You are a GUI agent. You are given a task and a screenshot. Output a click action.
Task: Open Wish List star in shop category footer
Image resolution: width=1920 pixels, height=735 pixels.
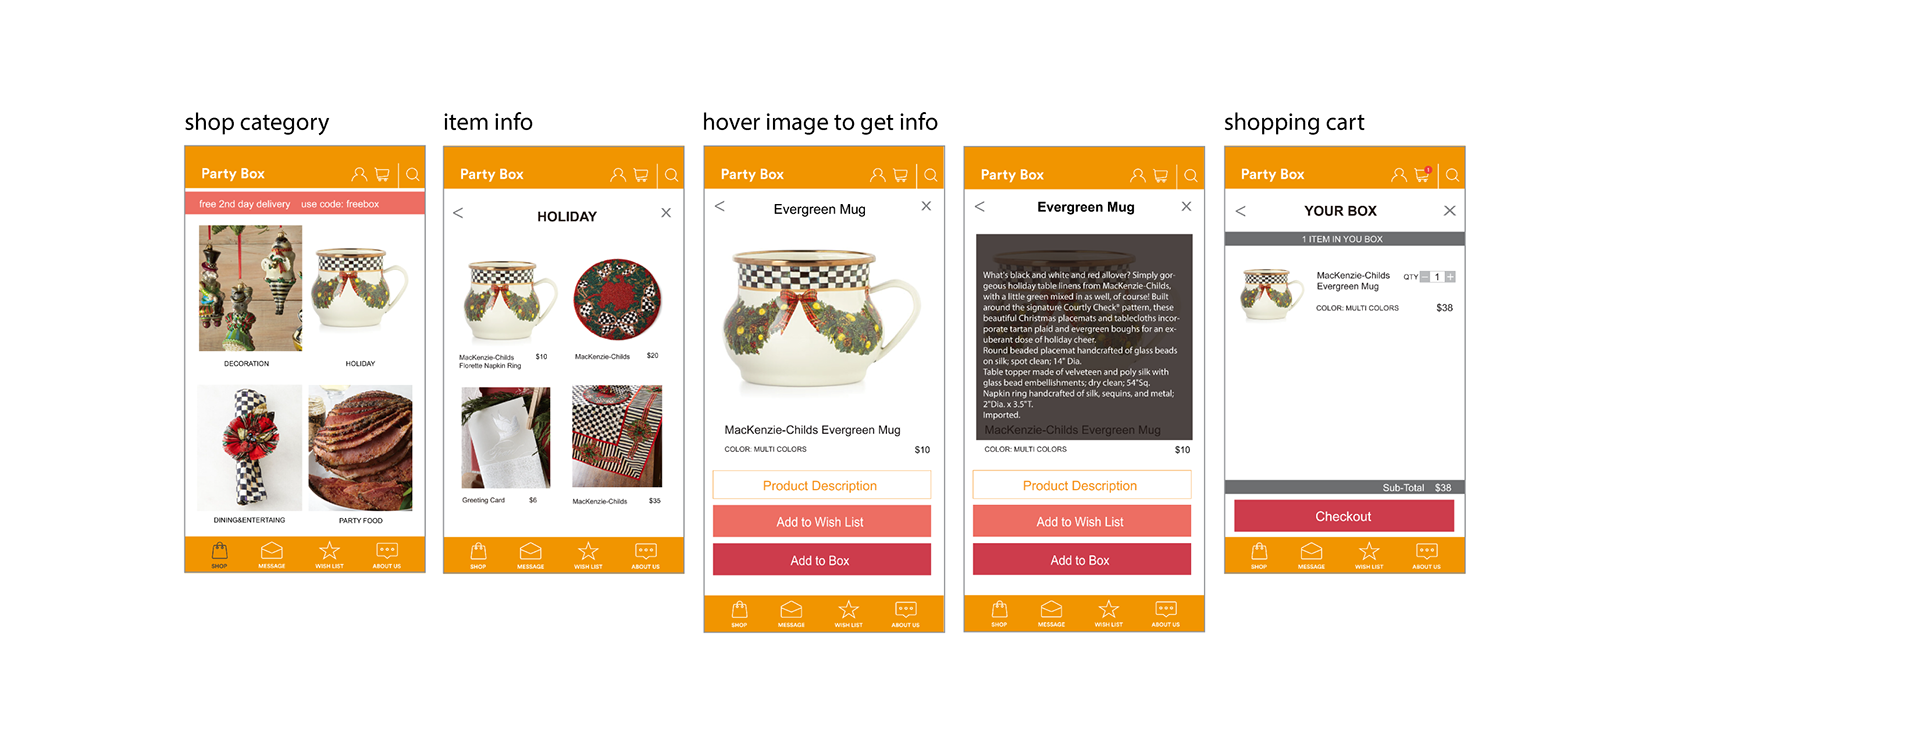coord(329,553)
